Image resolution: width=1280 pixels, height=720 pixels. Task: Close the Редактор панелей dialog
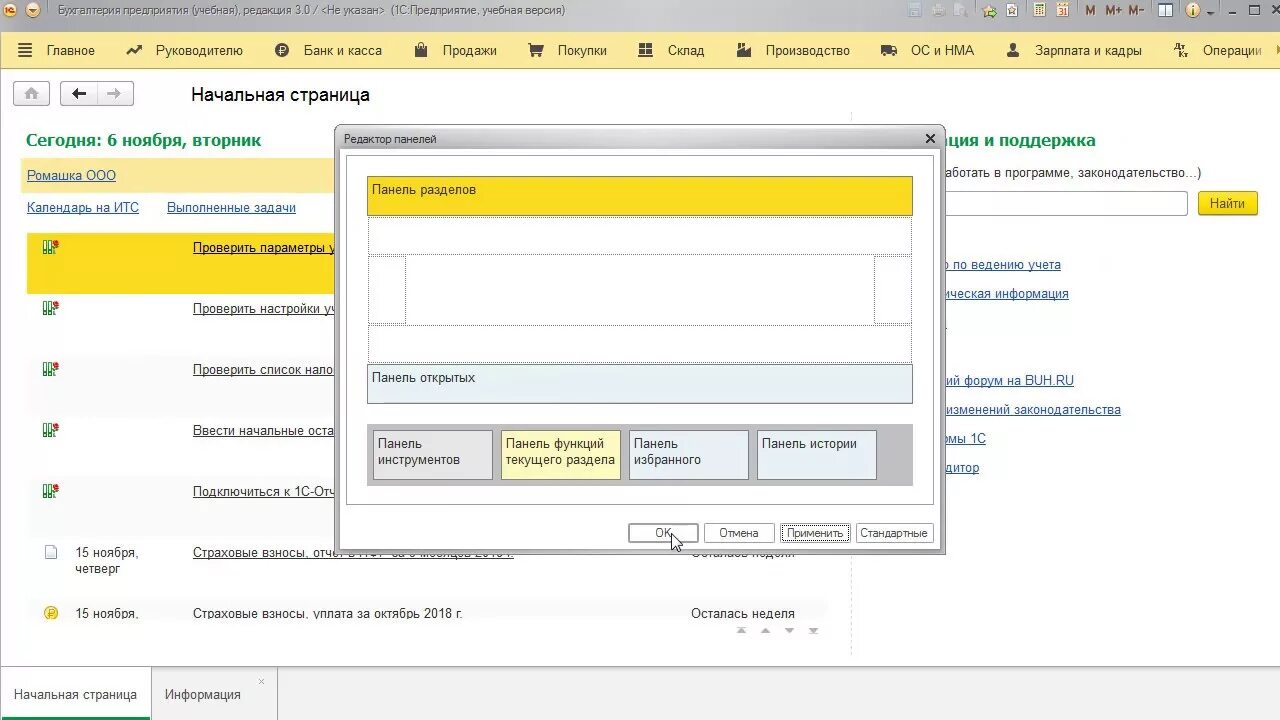tap(930, 139)
